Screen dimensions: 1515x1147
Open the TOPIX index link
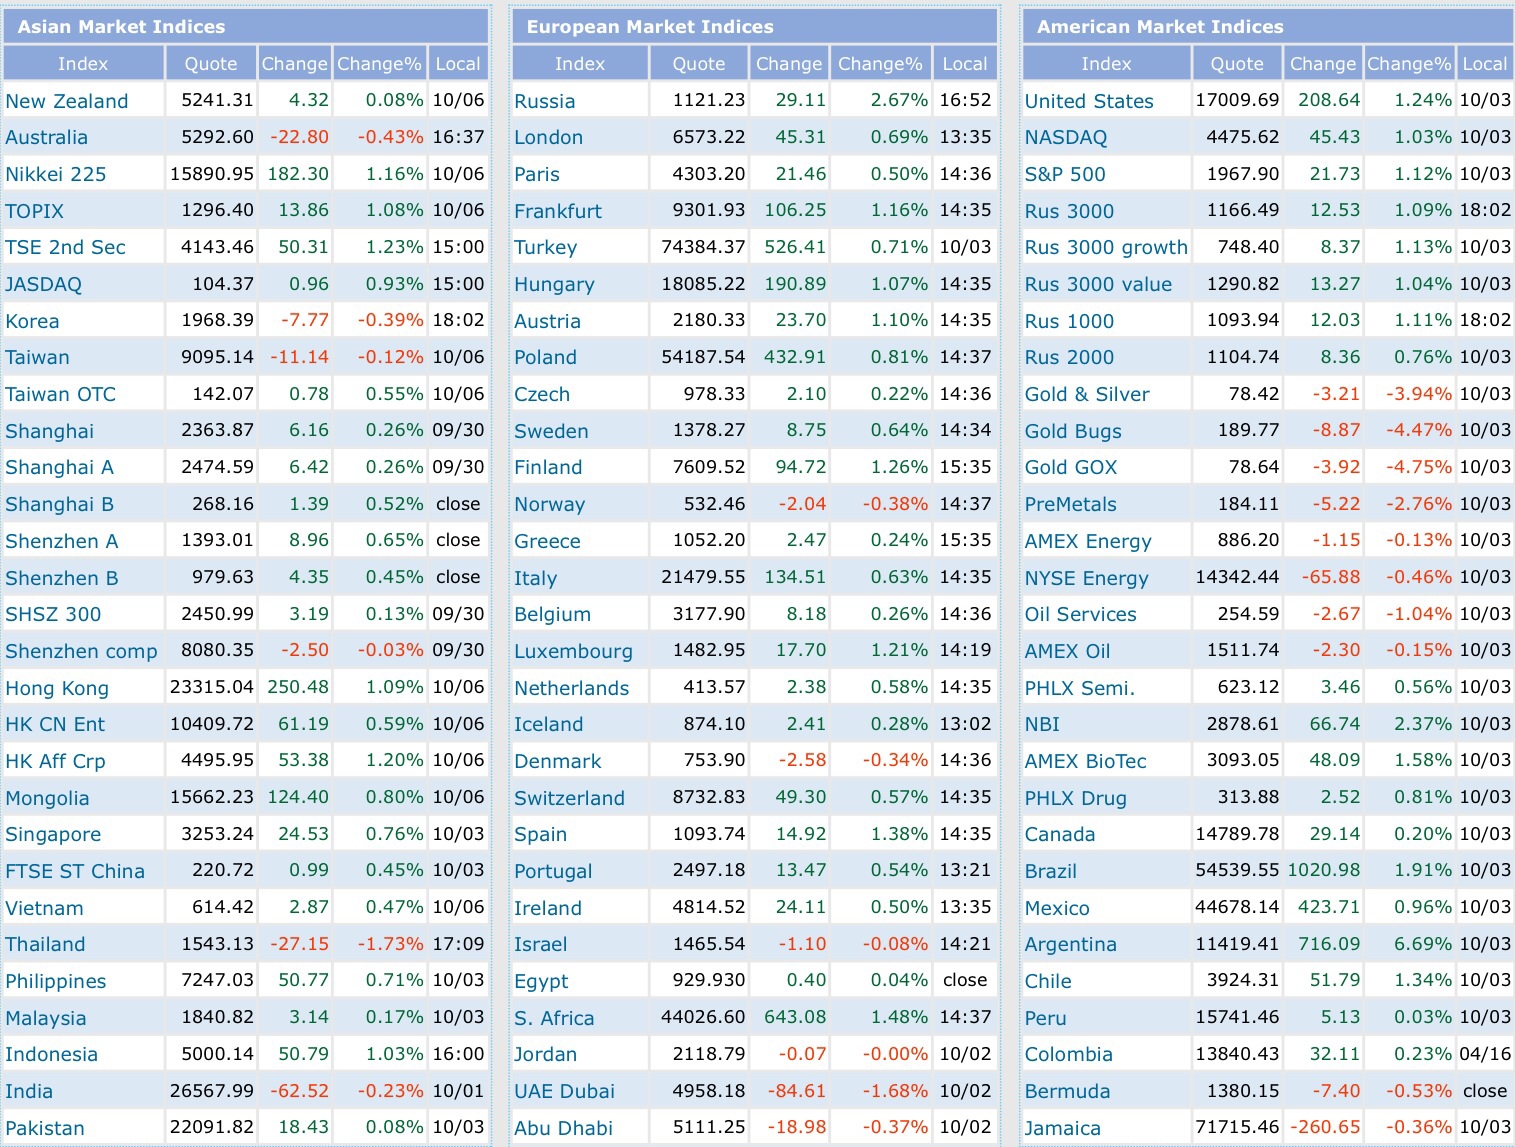tap(34, 211)
